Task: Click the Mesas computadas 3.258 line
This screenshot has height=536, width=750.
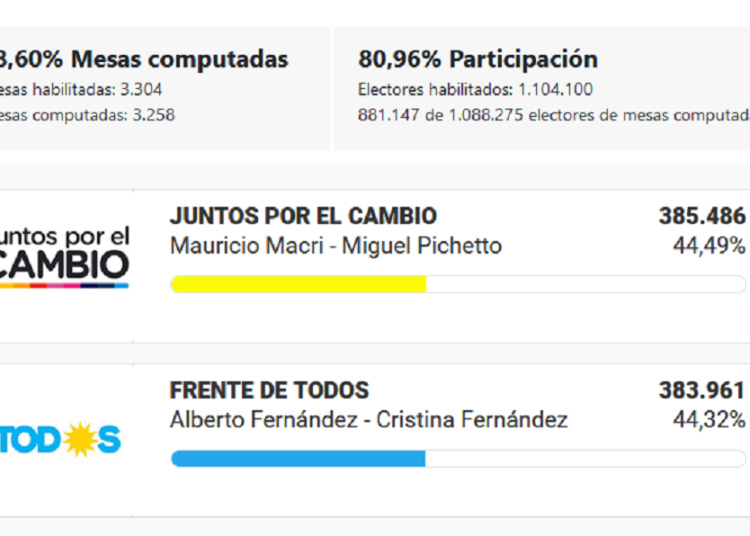Action: point(88,115)
